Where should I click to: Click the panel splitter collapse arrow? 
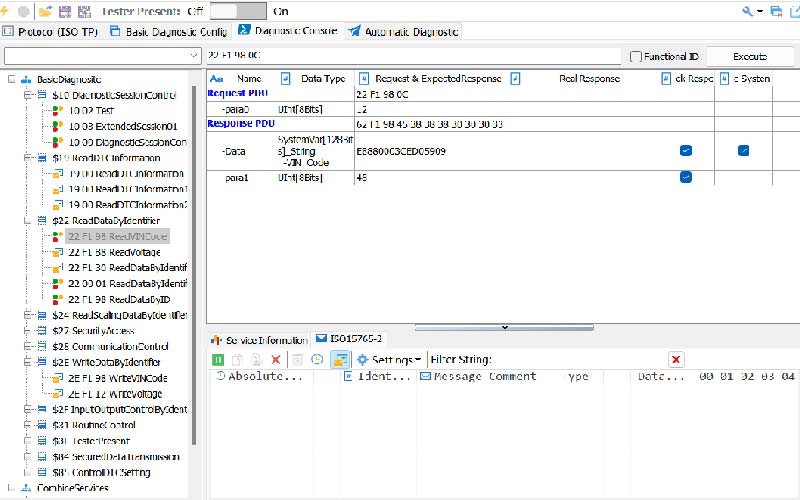pyautogui.click(x=504, y=327)
